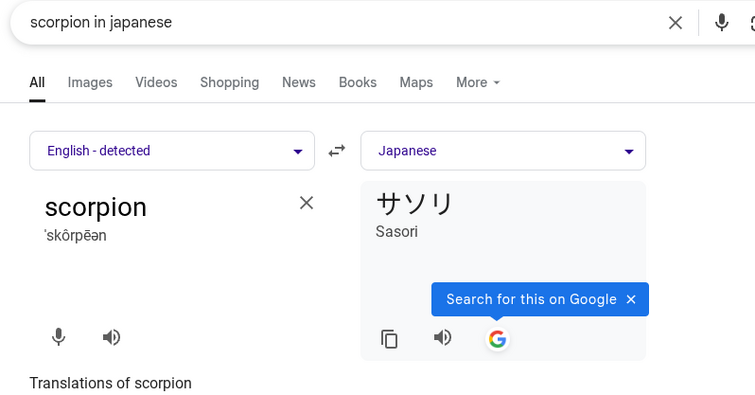This screenshot has height=395, width=755.
Task: Start voice search with microphone icon
Action: [721, 23]
